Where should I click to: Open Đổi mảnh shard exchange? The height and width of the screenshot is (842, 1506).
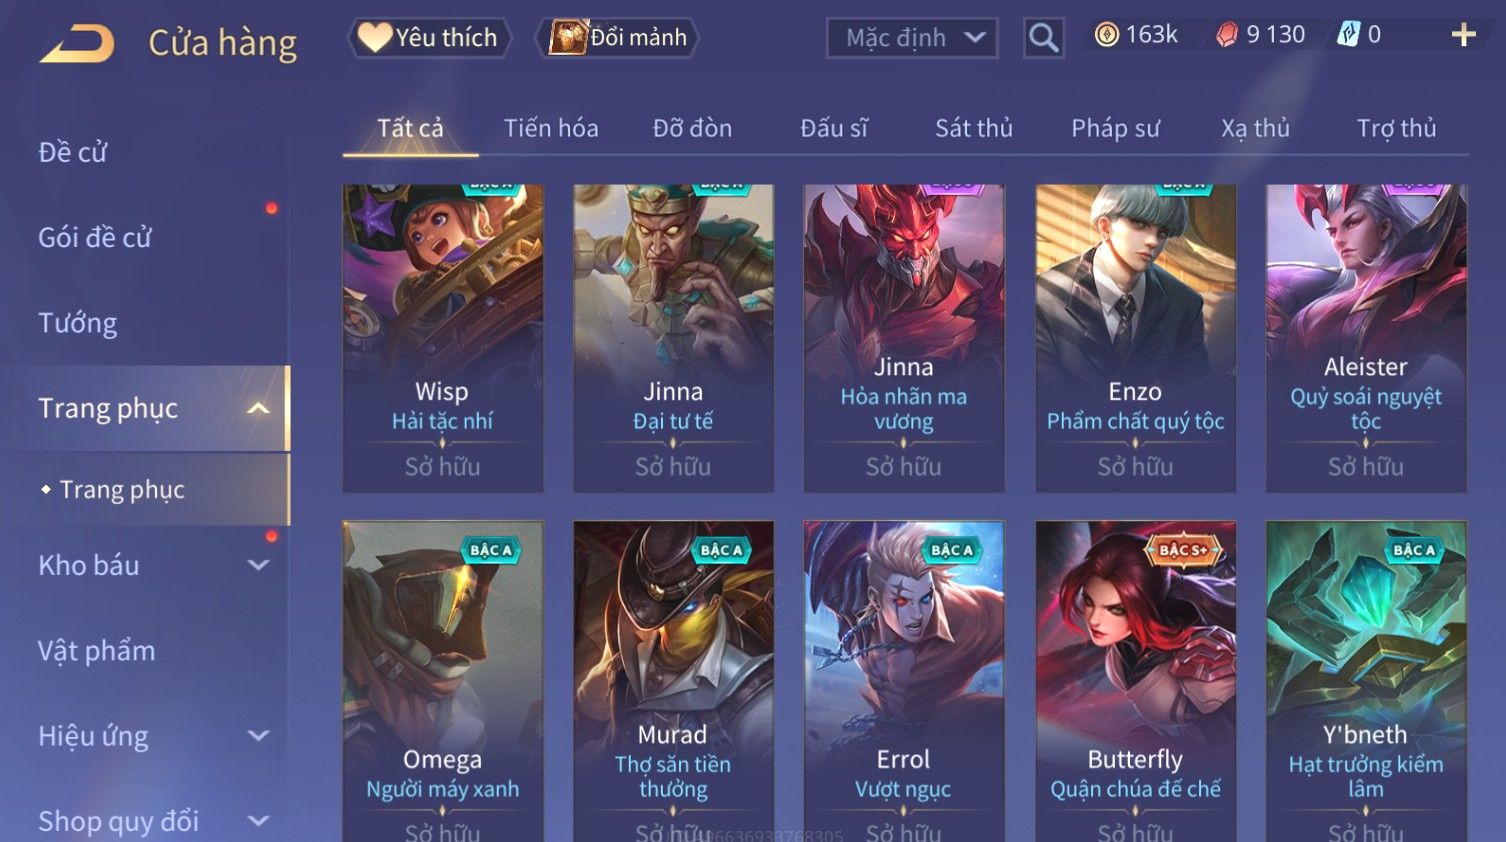617,38
